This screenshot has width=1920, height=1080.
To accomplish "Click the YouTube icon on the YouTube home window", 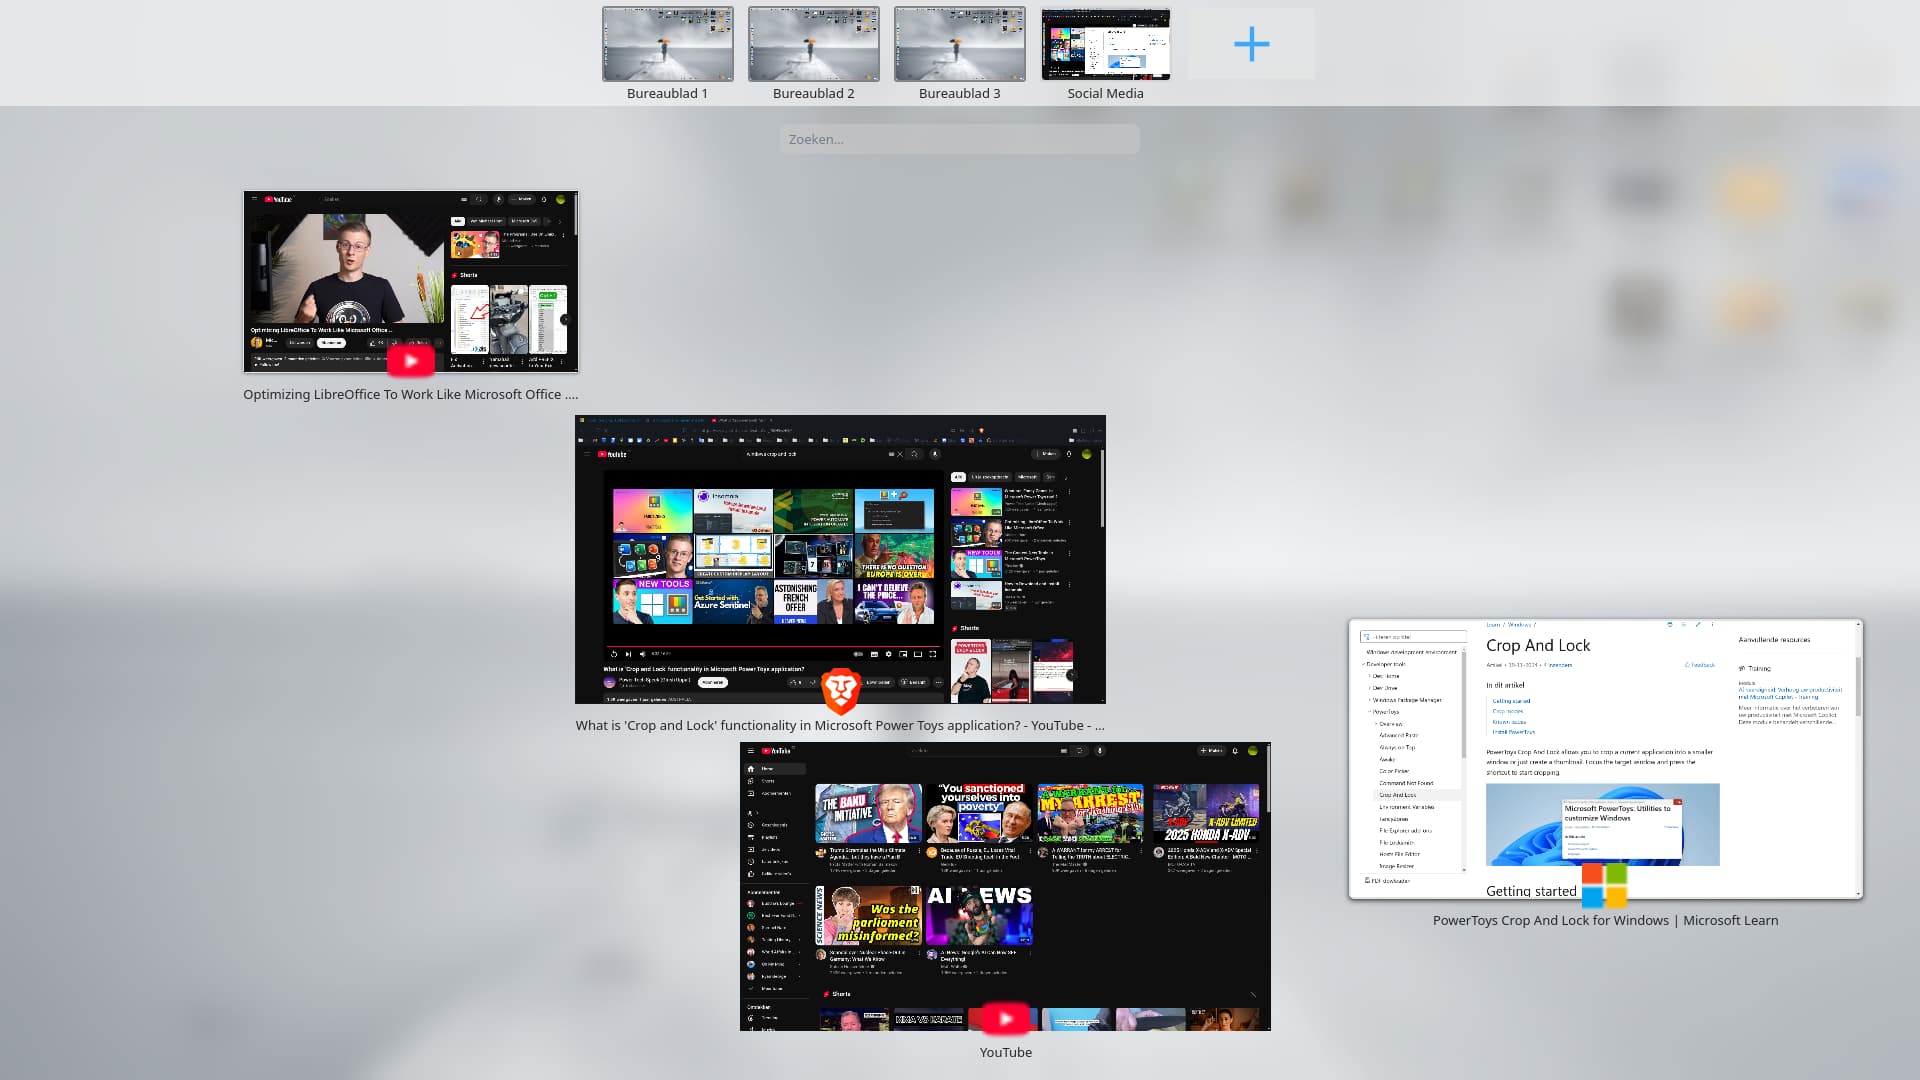I will click(x=1005, y=1019).
